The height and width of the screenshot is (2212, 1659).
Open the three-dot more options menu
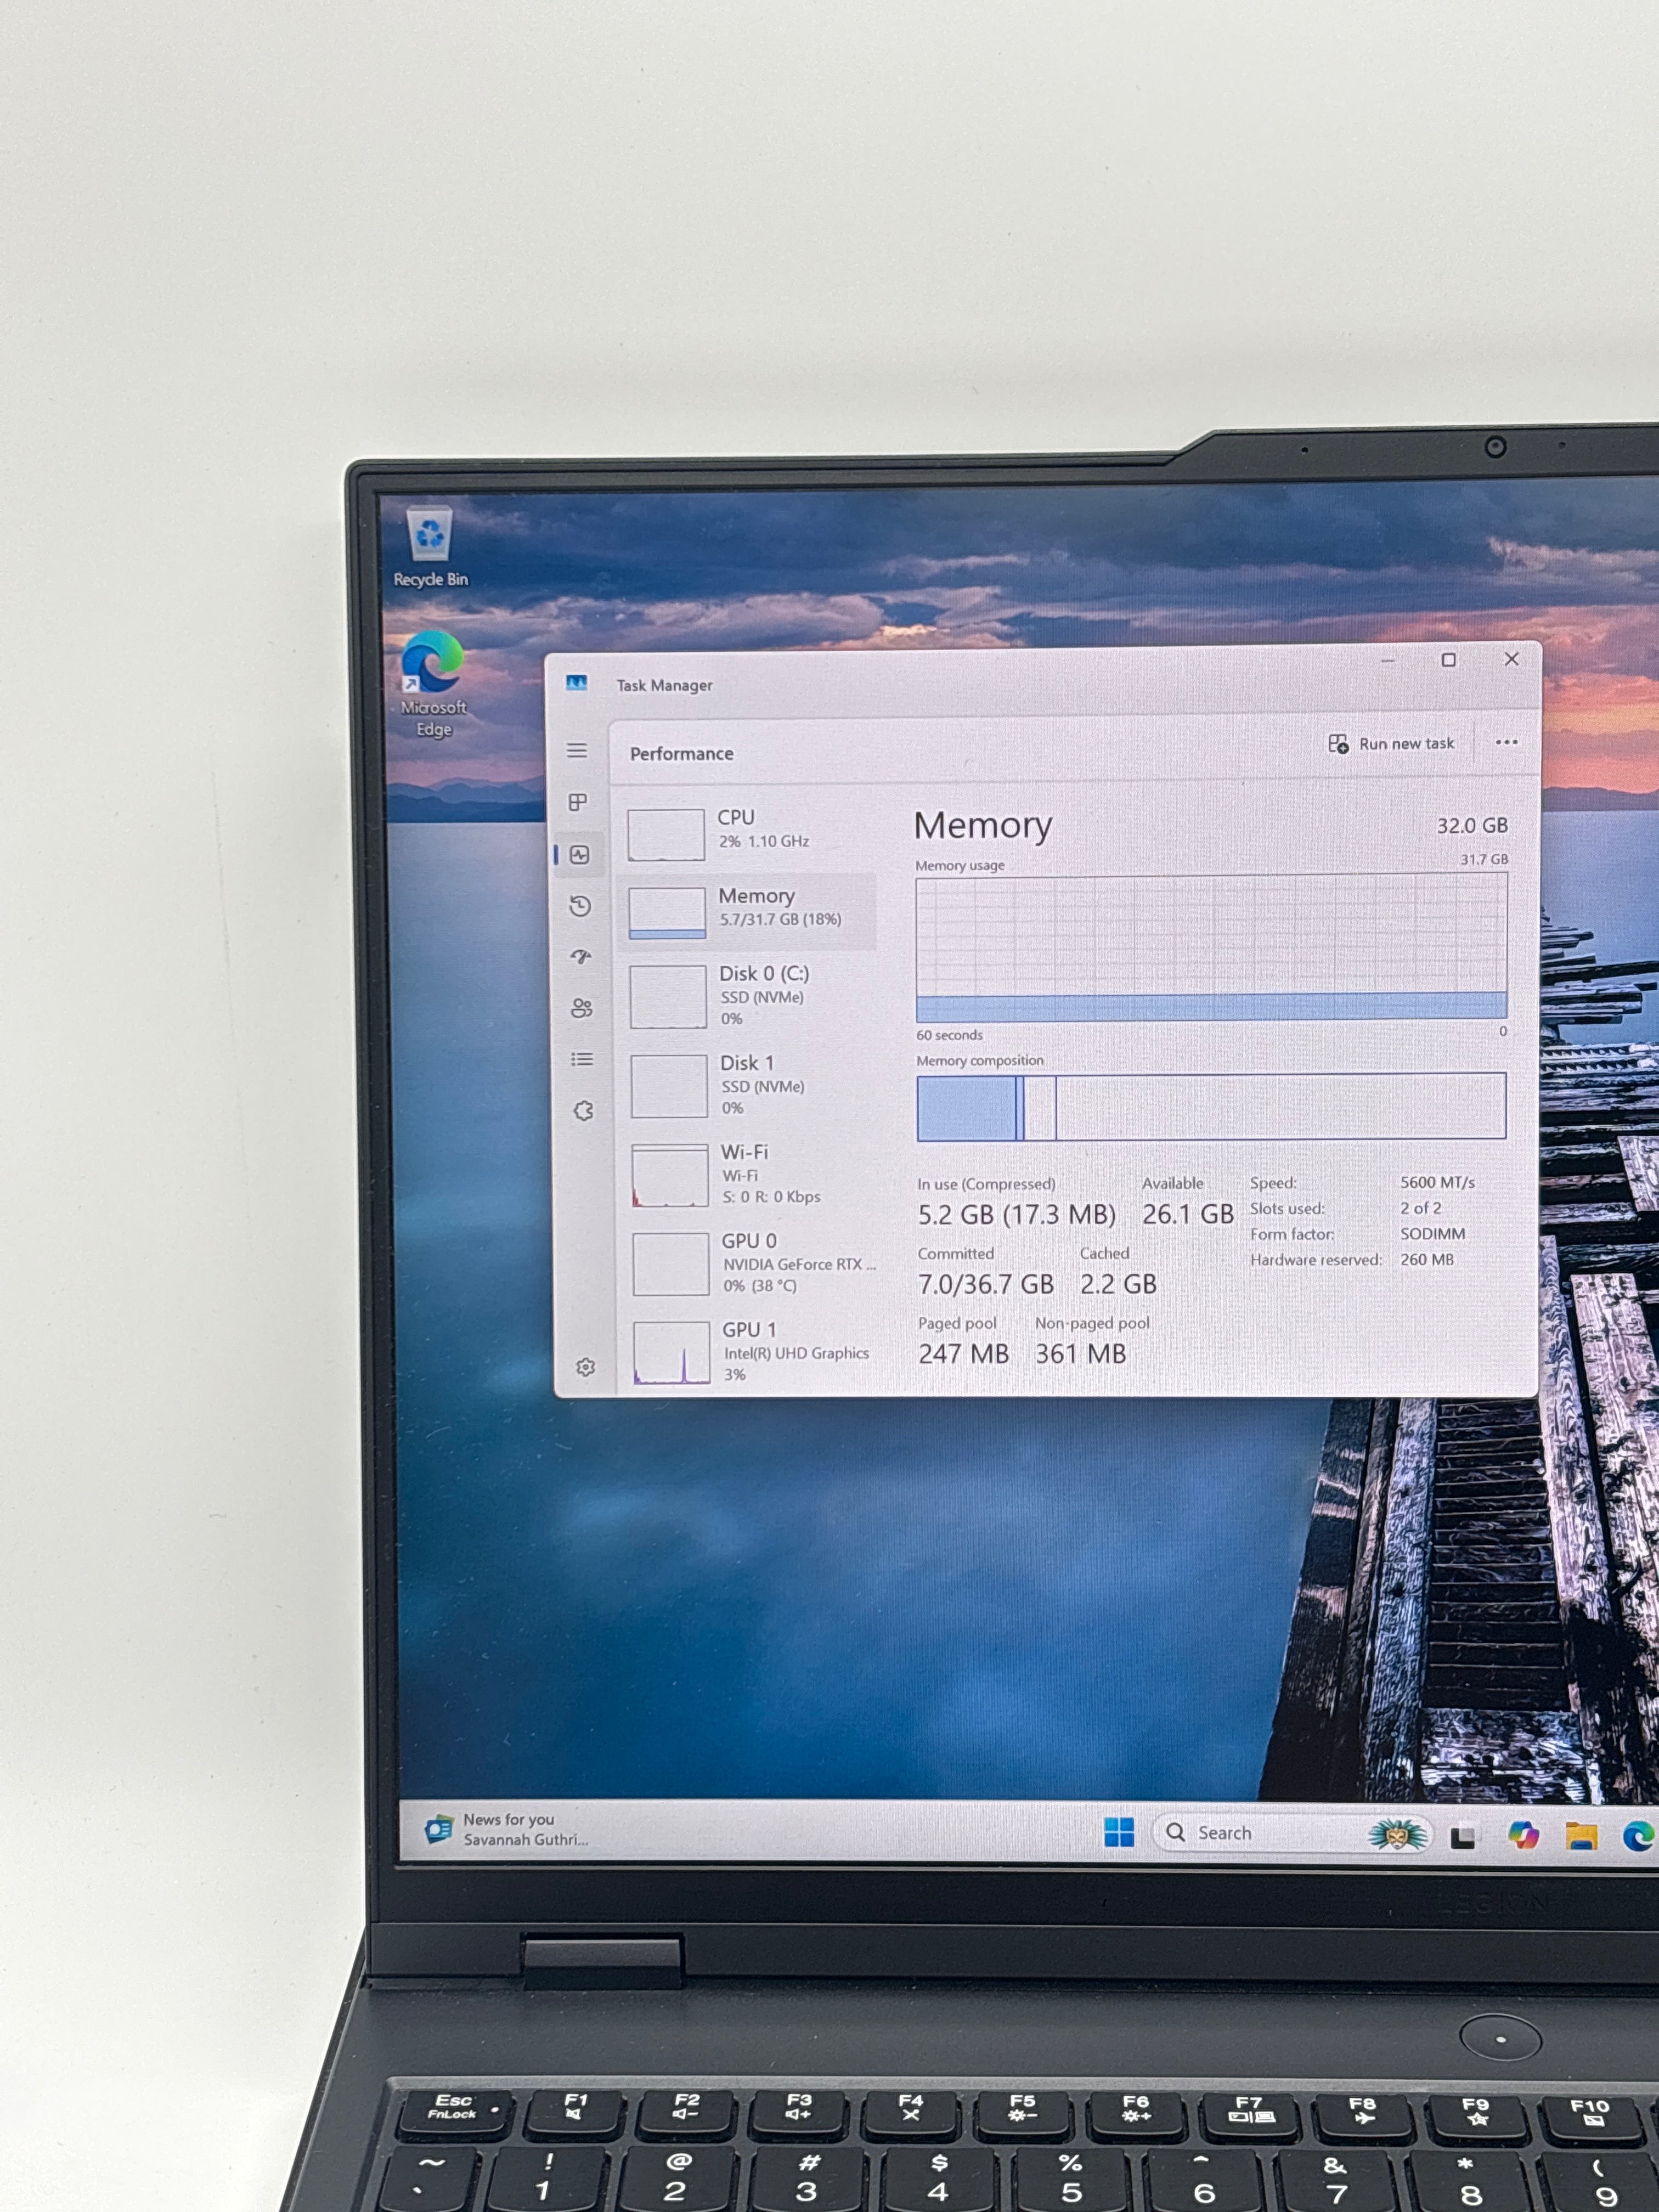pyautogui.click(x=1506, y=742)
